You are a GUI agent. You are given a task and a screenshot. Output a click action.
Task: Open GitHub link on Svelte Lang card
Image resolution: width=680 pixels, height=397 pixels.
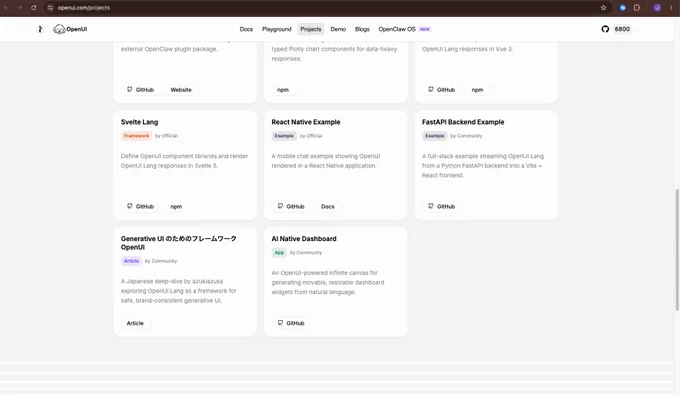(140, 207)
